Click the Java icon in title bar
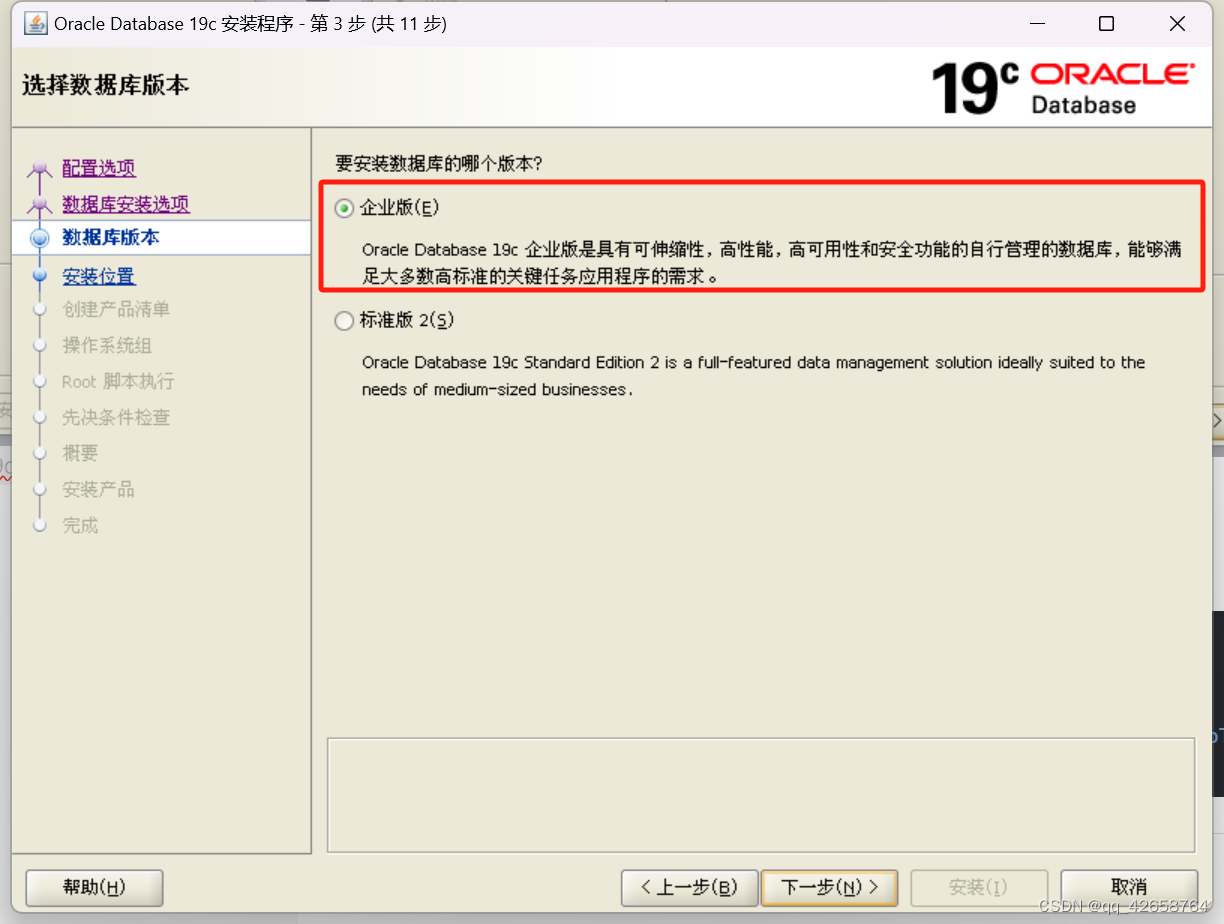The image size is (1224, 924). 36,24
